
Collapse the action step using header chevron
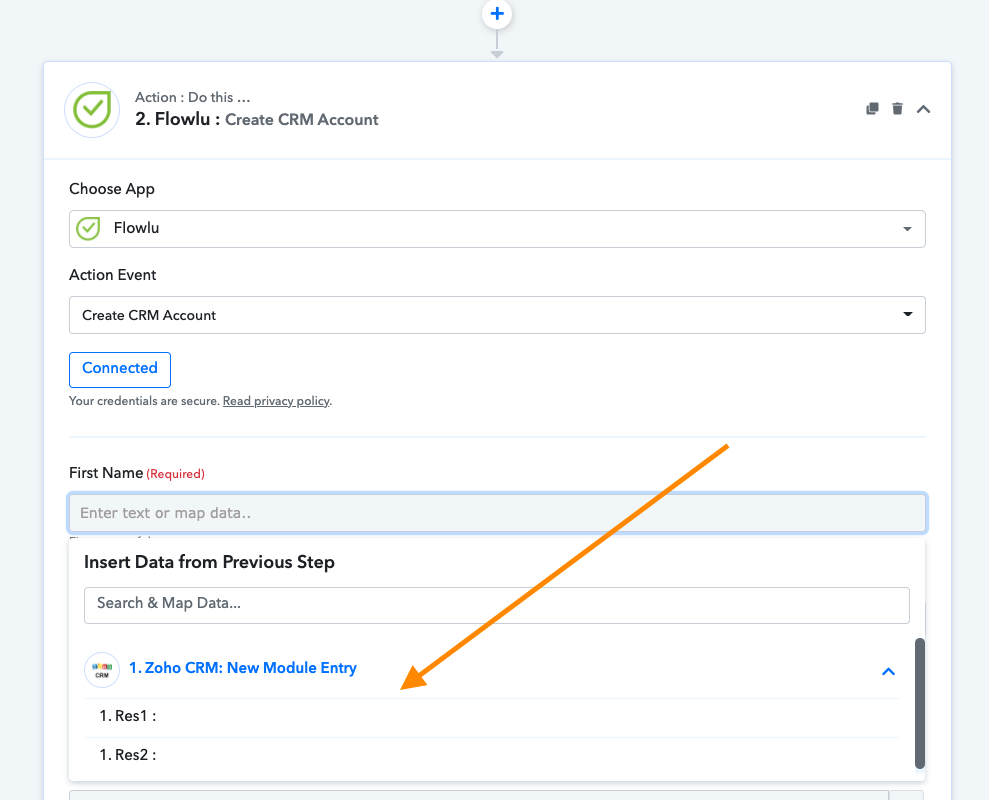[x=923, y=109]
